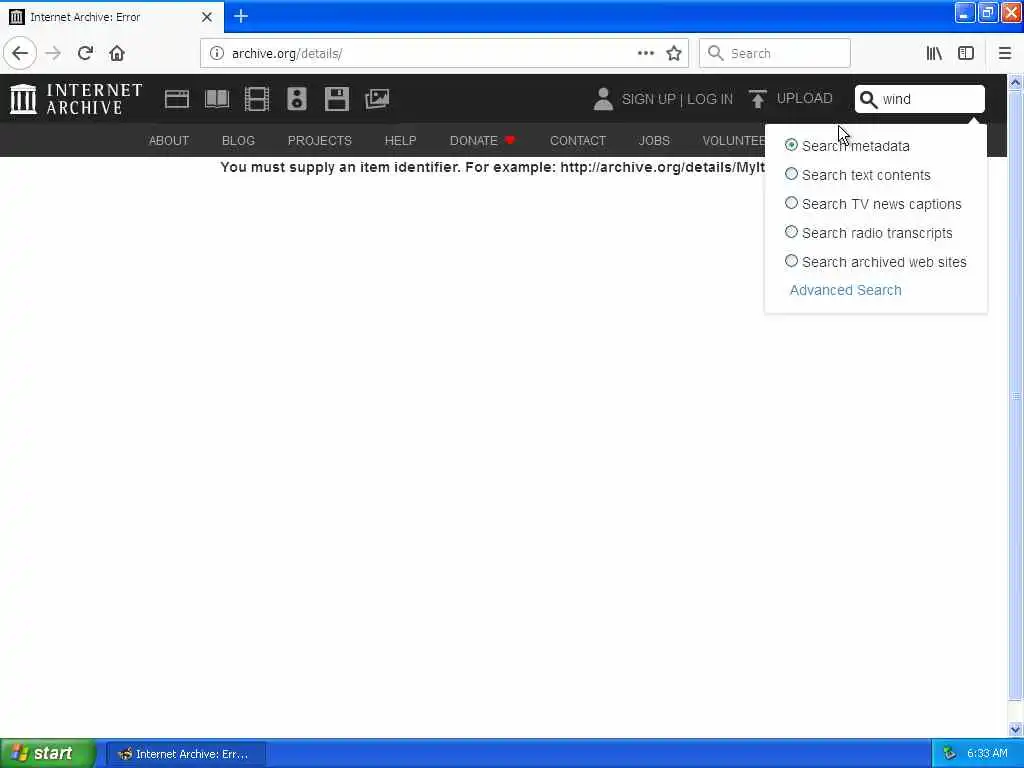The height and width of the screenshot is (768, 1024).
Task: Open the DONATE menu item
Action: point(483,140)
